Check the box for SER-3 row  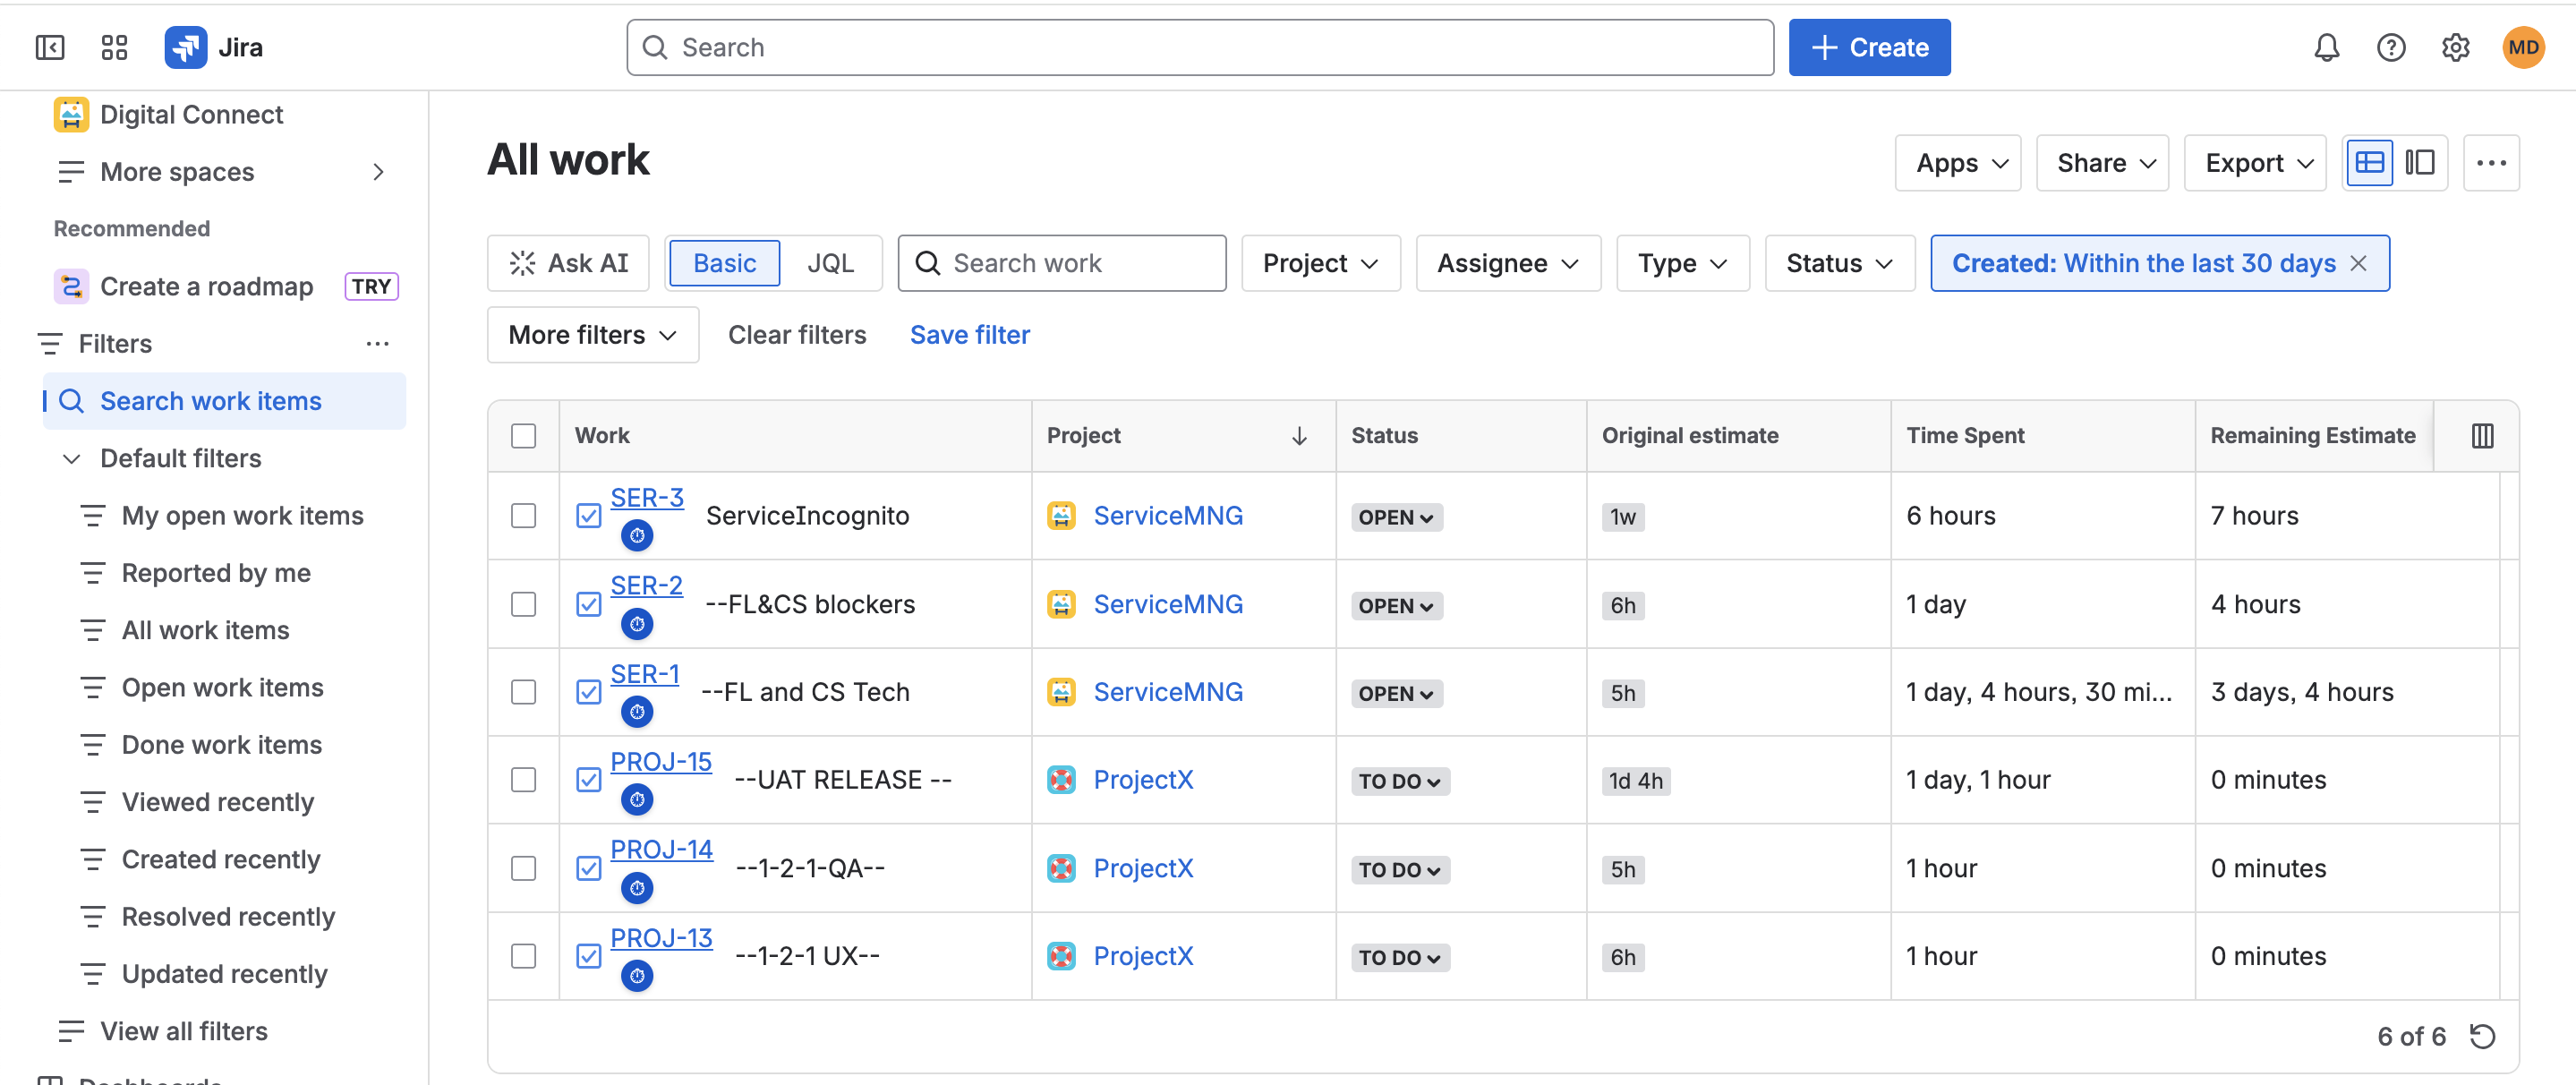coord(523,515)
